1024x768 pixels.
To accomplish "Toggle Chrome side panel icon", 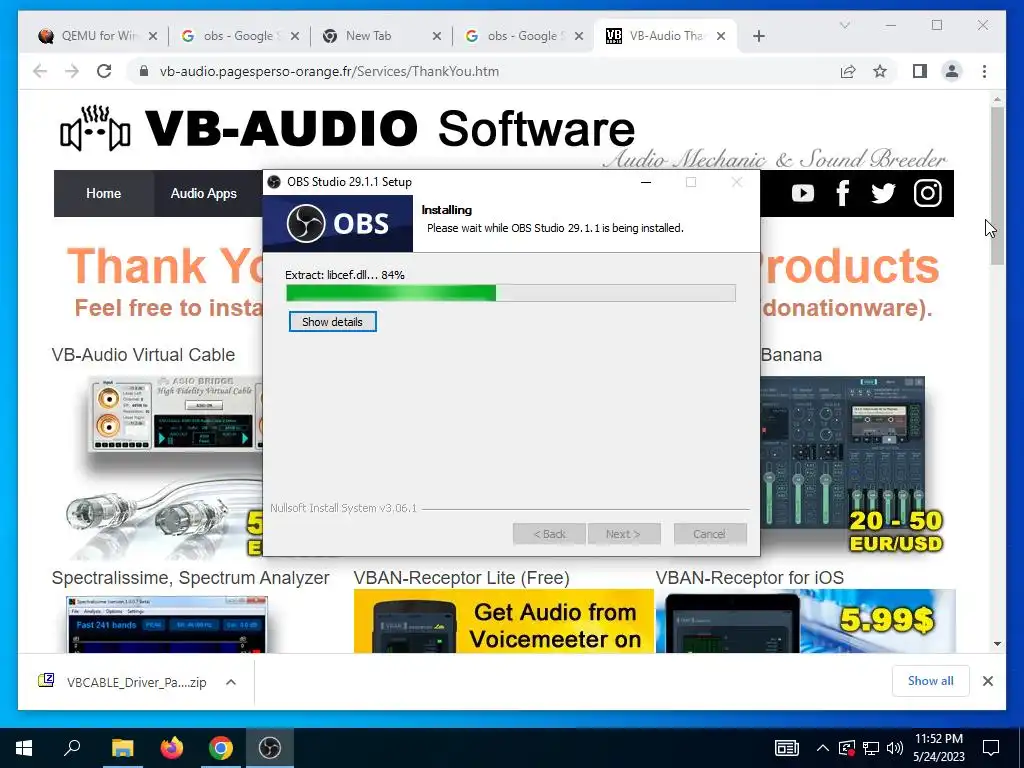I will [x=920, y=71].
